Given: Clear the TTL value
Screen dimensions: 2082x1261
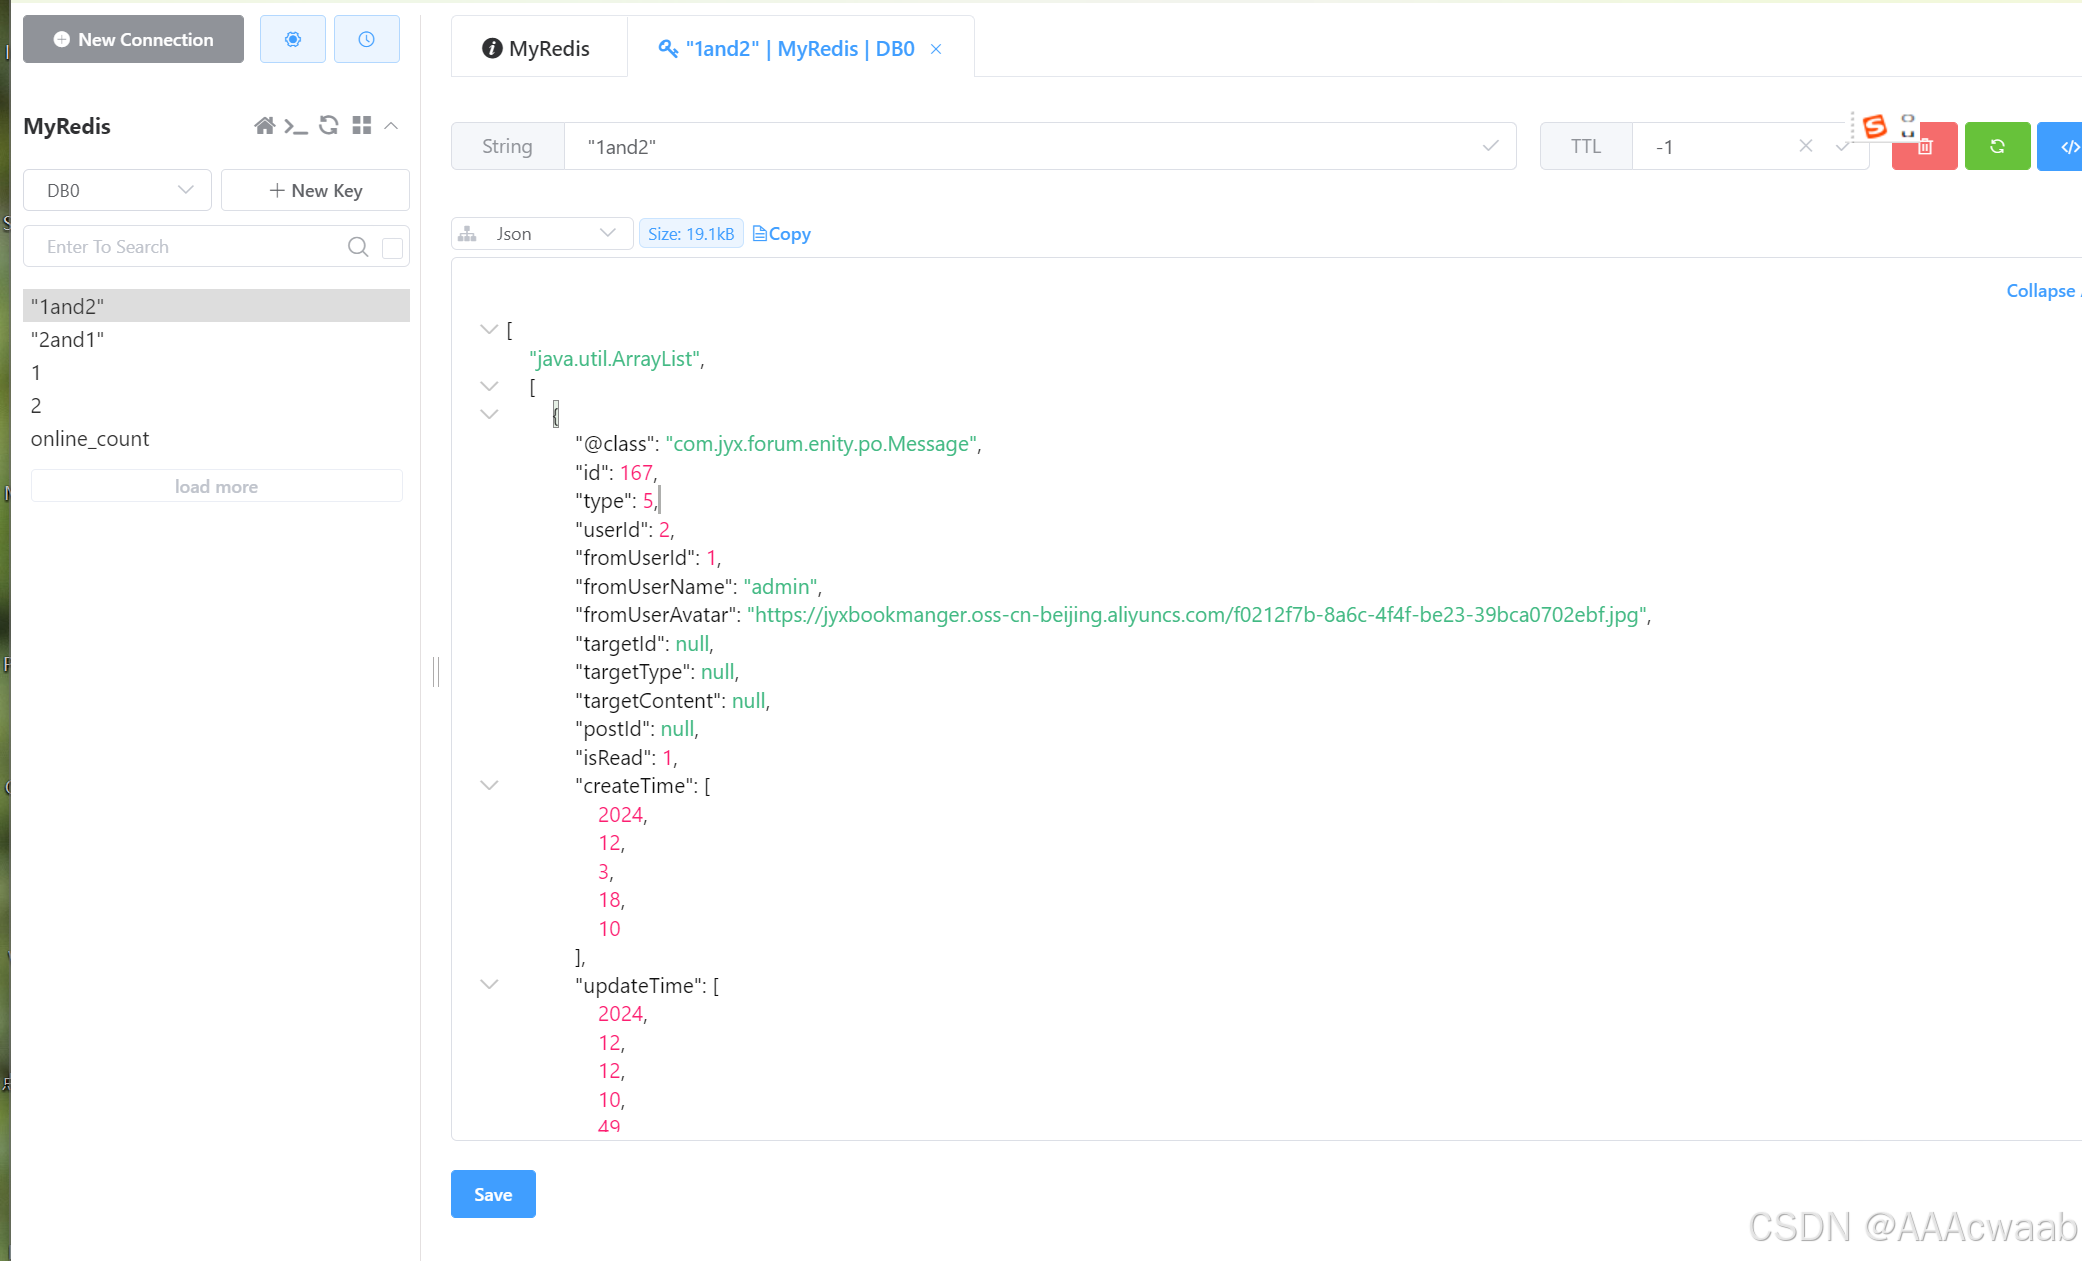Looking at the screenshot, I should (1805, 146).
